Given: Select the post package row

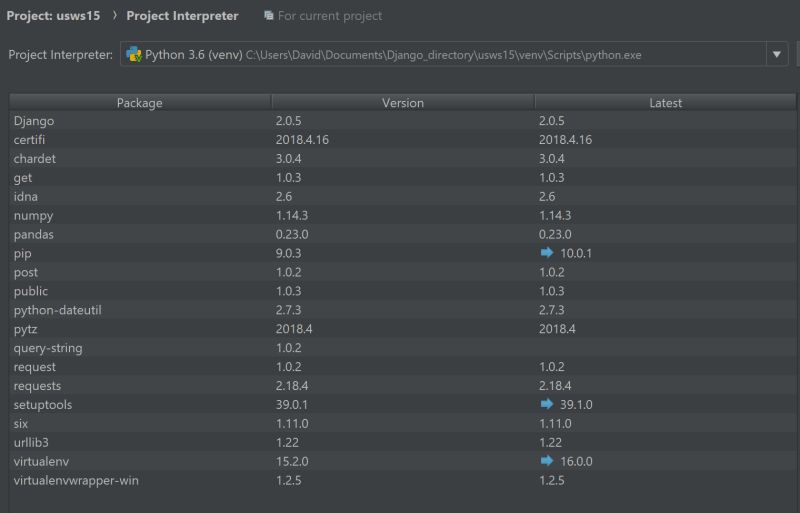Looking at the screenshot, I should [x=403, y=272].
